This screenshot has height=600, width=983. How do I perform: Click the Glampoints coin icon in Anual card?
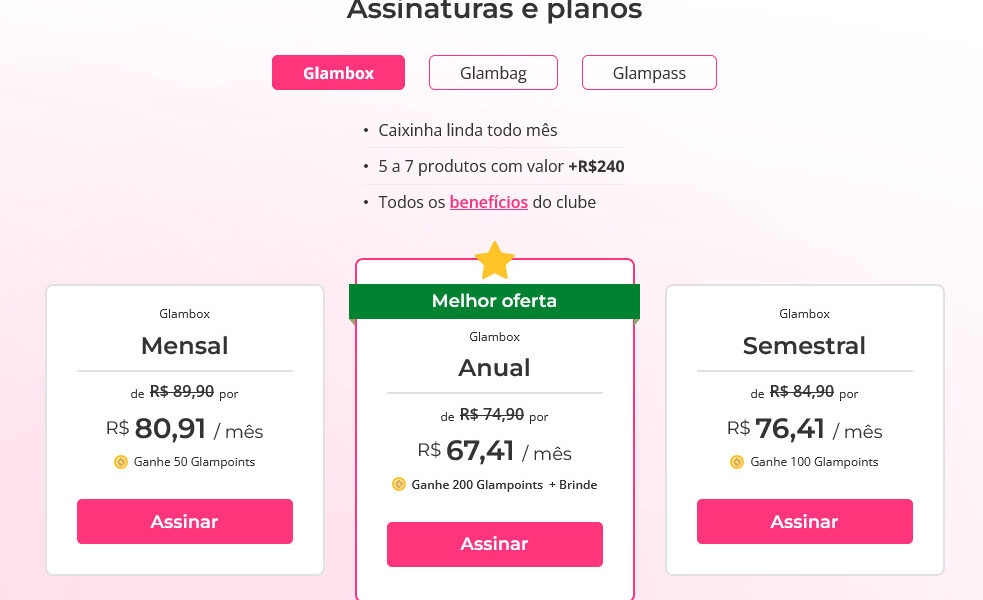click(x=399, y=484)
